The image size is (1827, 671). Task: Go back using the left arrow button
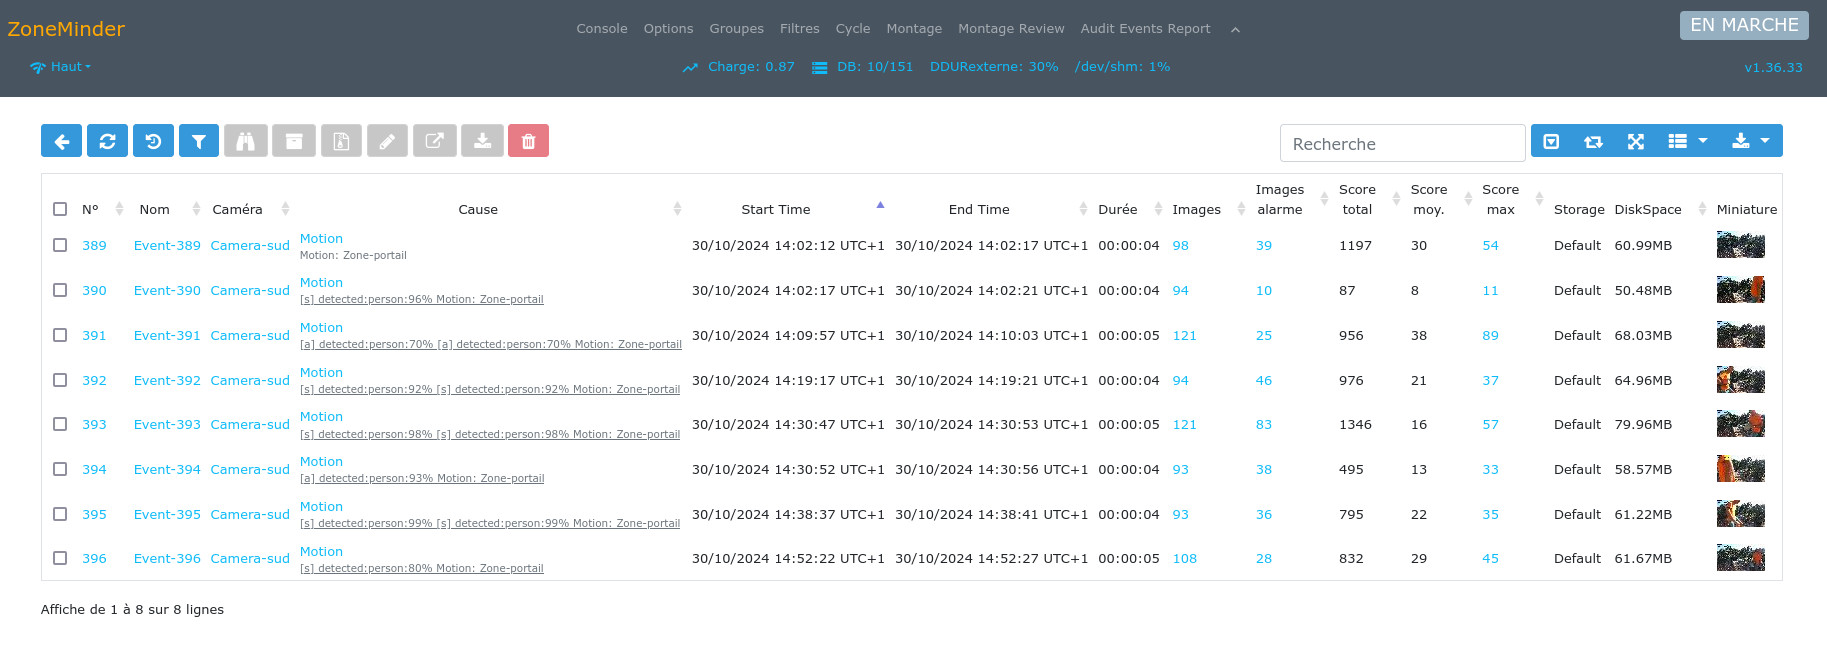(61, 141)
